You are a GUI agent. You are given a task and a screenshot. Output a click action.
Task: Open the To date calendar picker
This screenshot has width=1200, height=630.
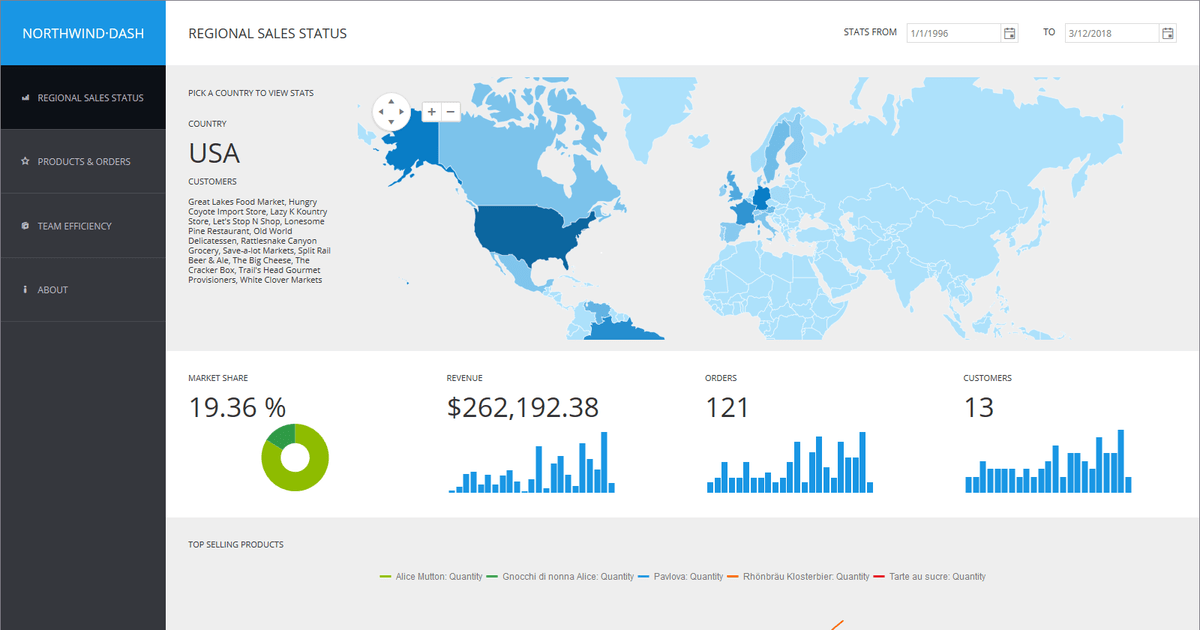tap(1168, 33)
